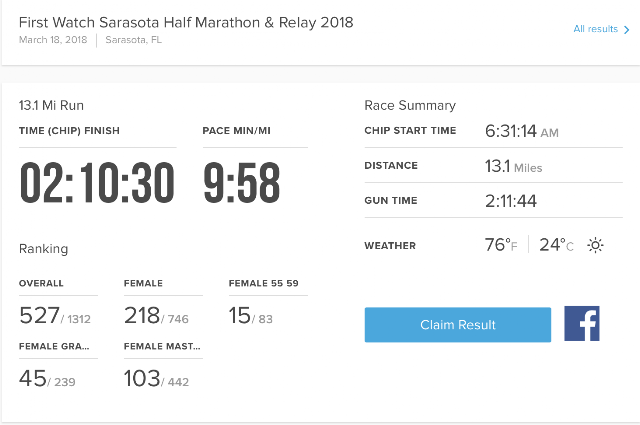Click the Claim Result button
This screenshot has height=425, width=640.
pyautogui.click(x=458, y=325)
